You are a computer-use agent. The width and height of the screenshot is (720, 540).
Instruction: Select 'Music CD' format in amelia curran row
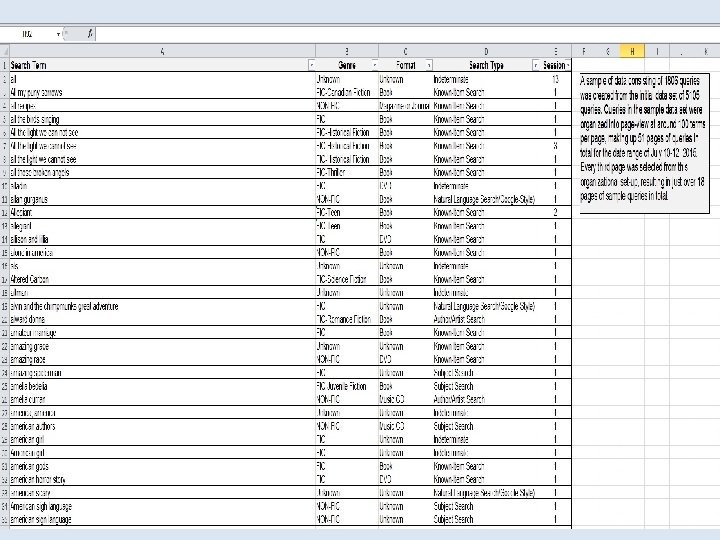tap(405, 399)
